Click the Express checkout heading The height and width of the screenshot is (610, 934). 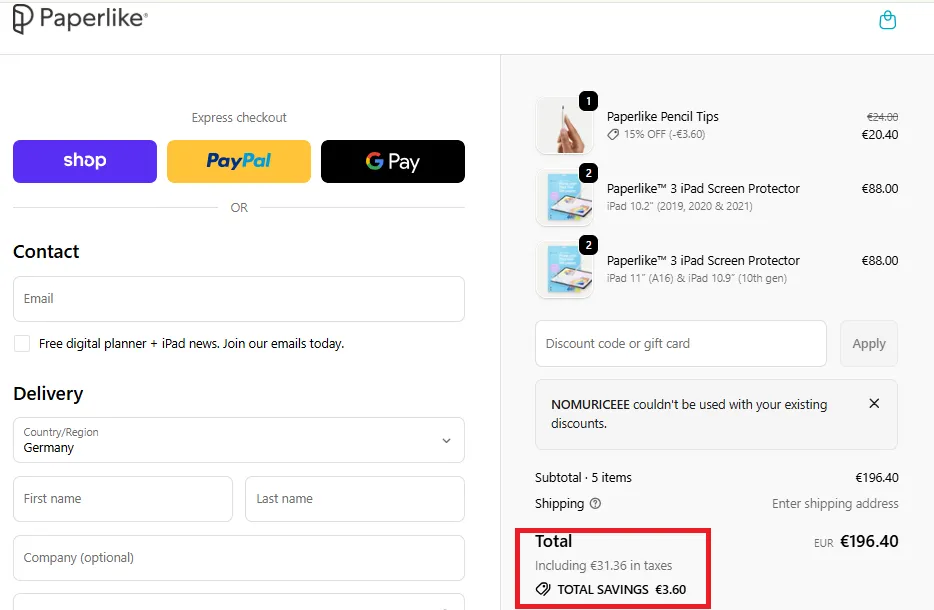(238, 117)
